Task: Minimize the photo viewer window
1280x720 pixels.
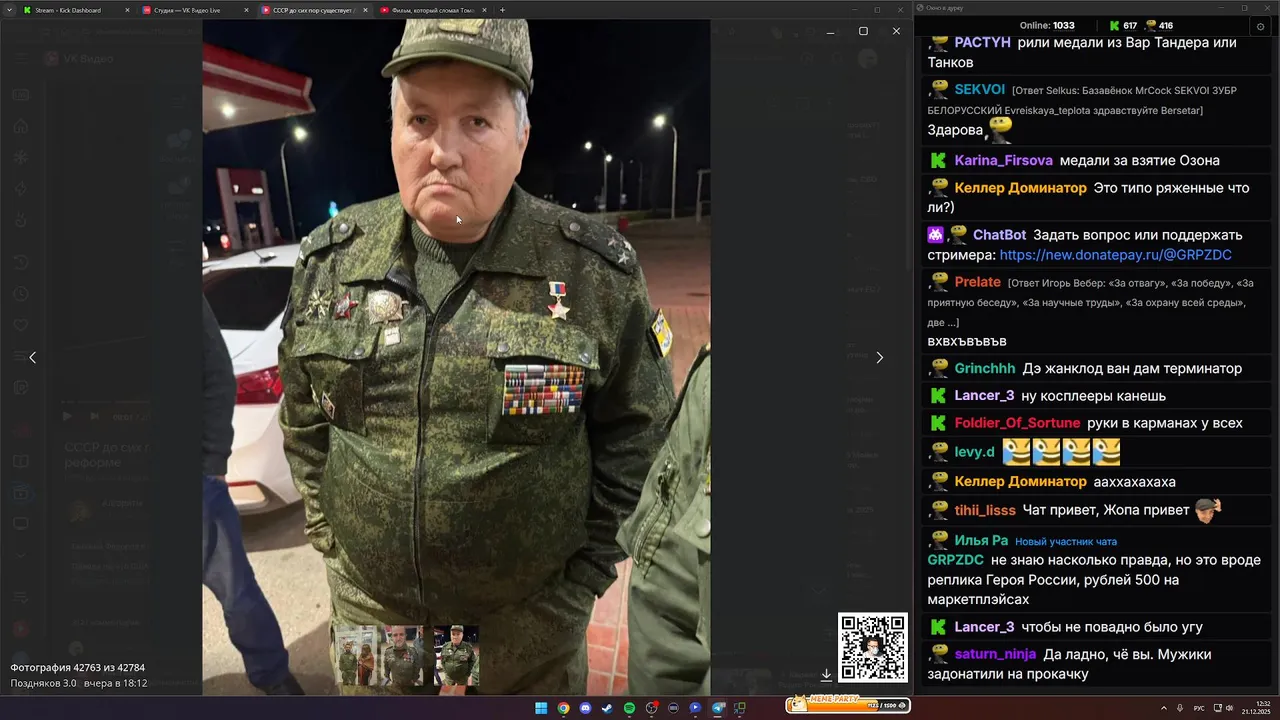Action: [830, 32]
